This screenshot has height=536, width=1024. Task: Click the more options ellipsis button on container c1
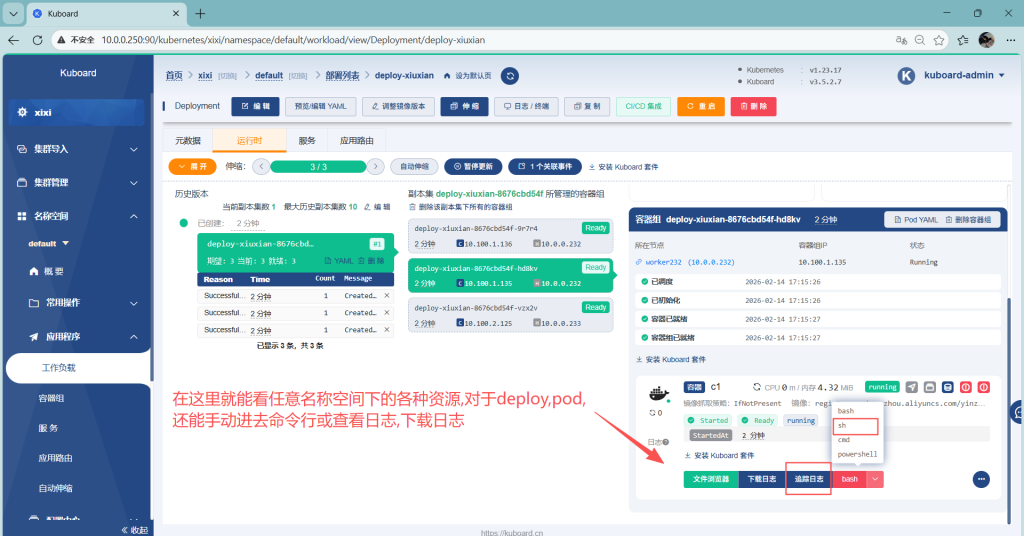click(x=981, y=479)
